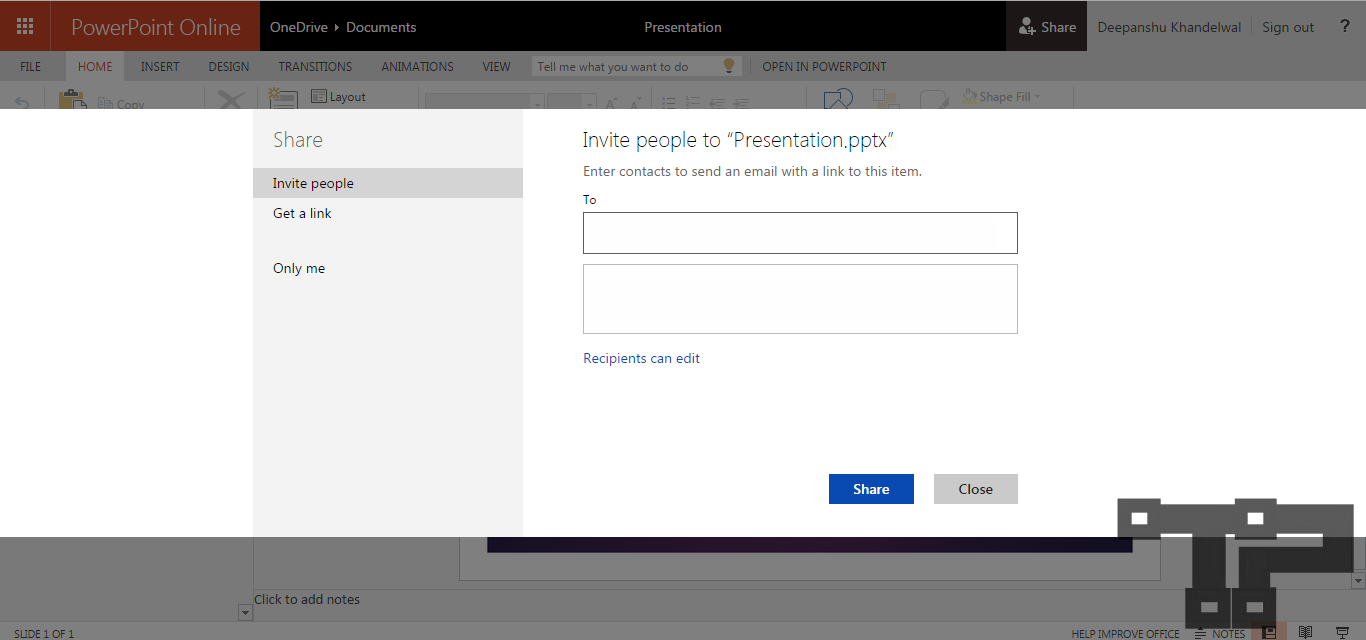Click the To recipients input field
Viewport: 1366px width, 640px height.
click(800, 233)
